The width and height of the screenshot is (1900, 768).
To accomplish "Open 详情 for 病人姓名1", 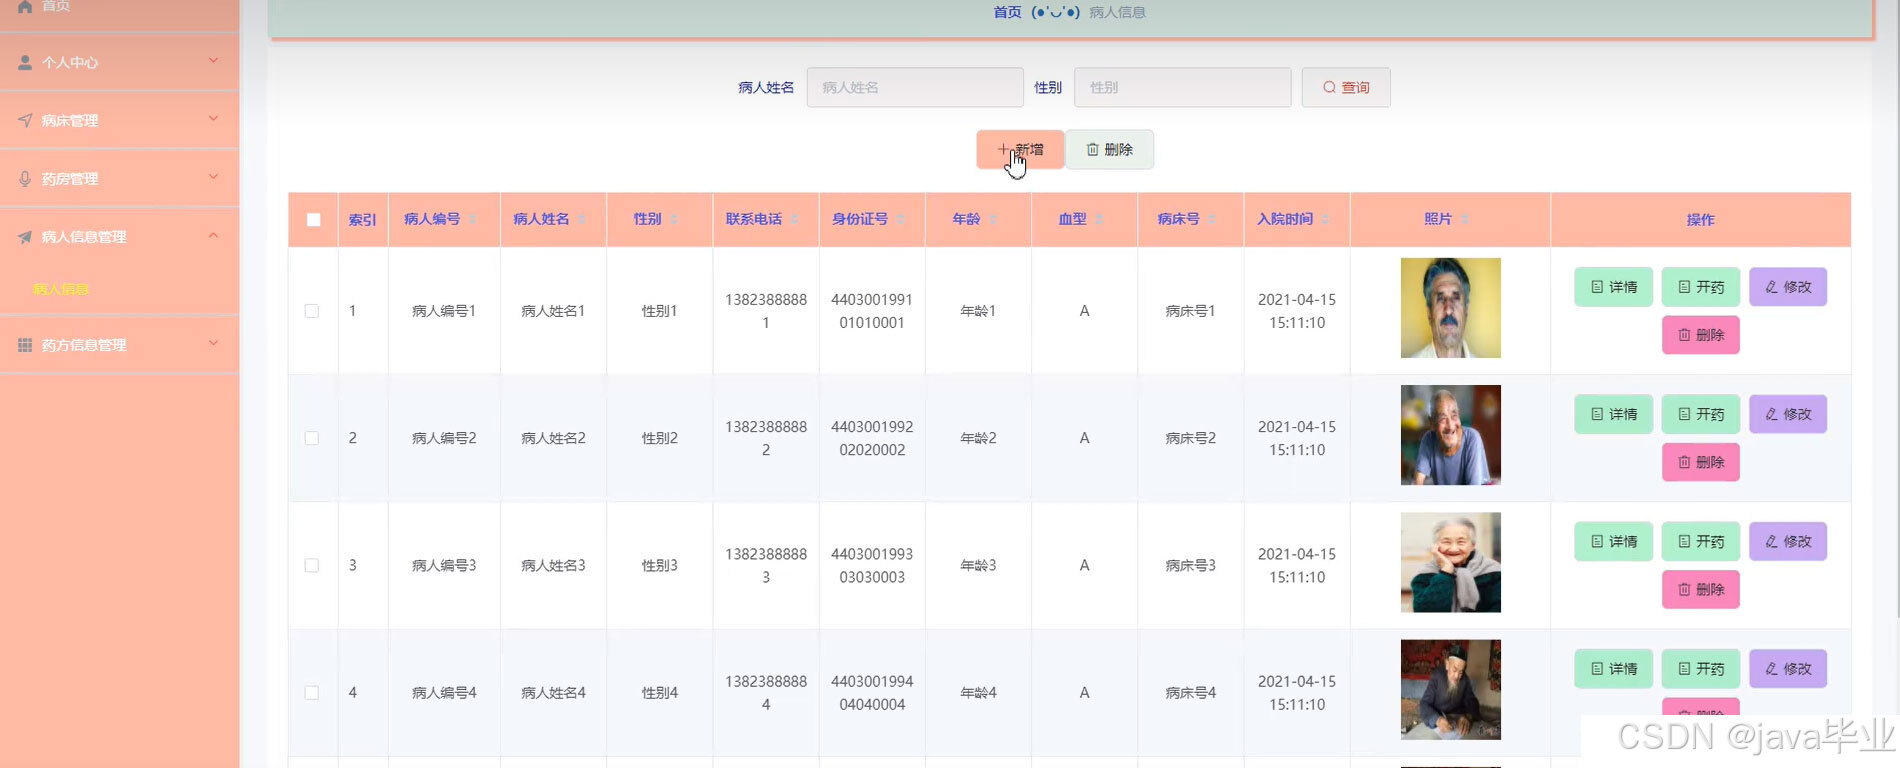I will point(1613,287).
